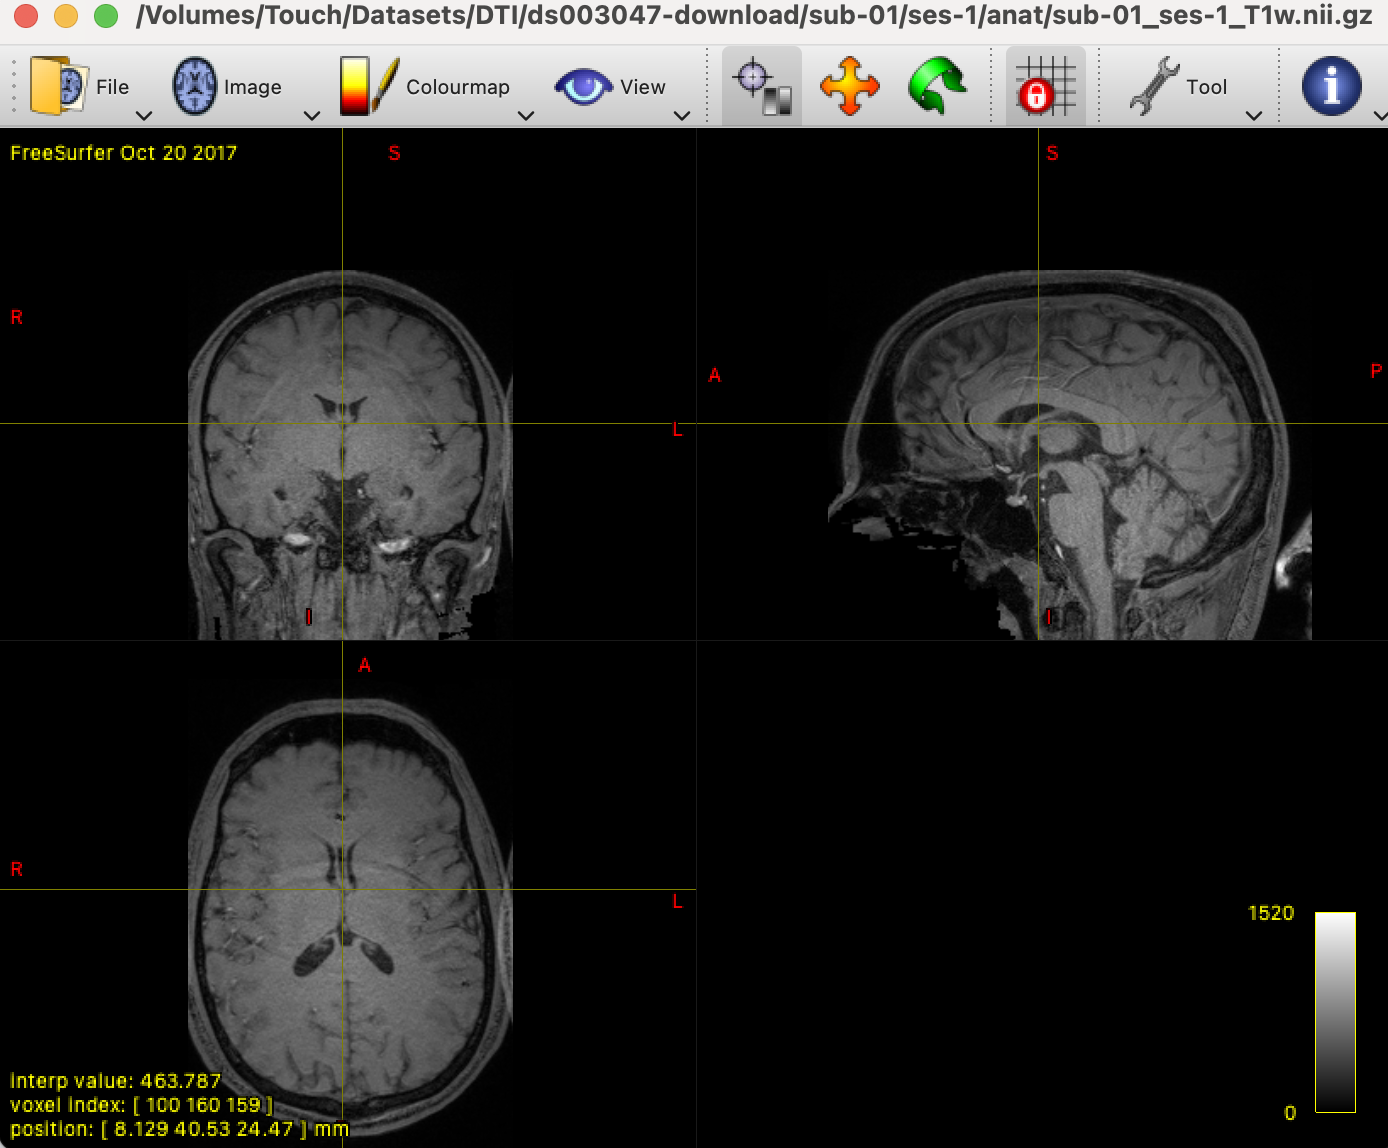Viewport: 1388px width, 1148px height.
Task: Click the colour bar maximum value 1520
Action: click(x=1271, y=913)
